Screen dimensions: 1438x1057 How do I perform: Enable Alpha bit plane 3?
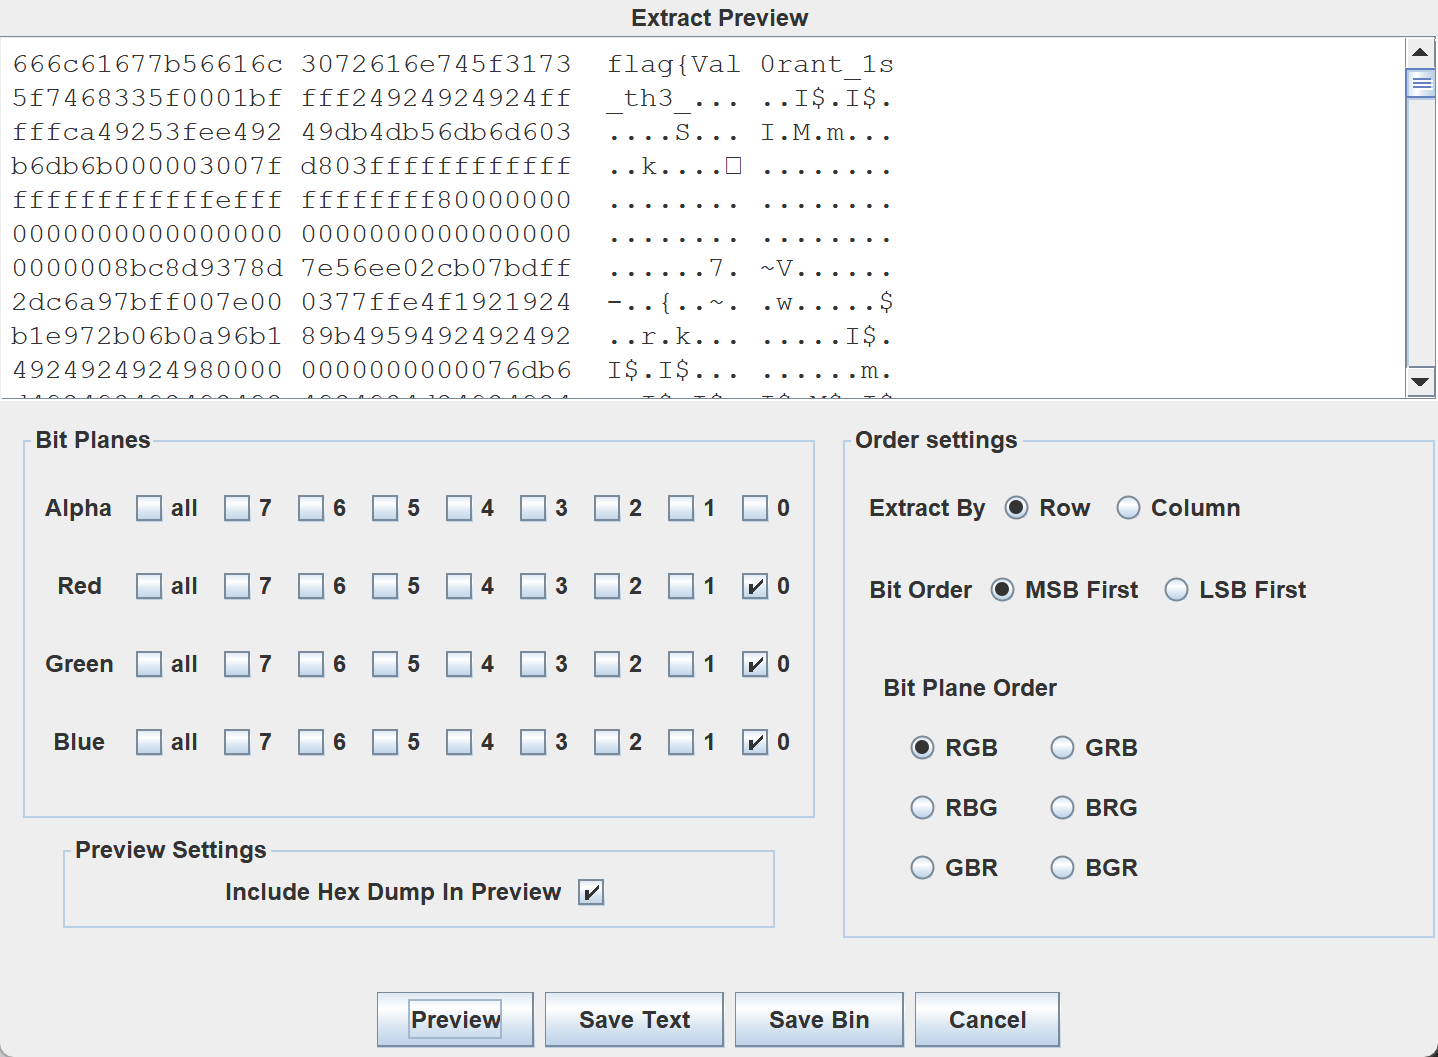(x=533, y=508)
